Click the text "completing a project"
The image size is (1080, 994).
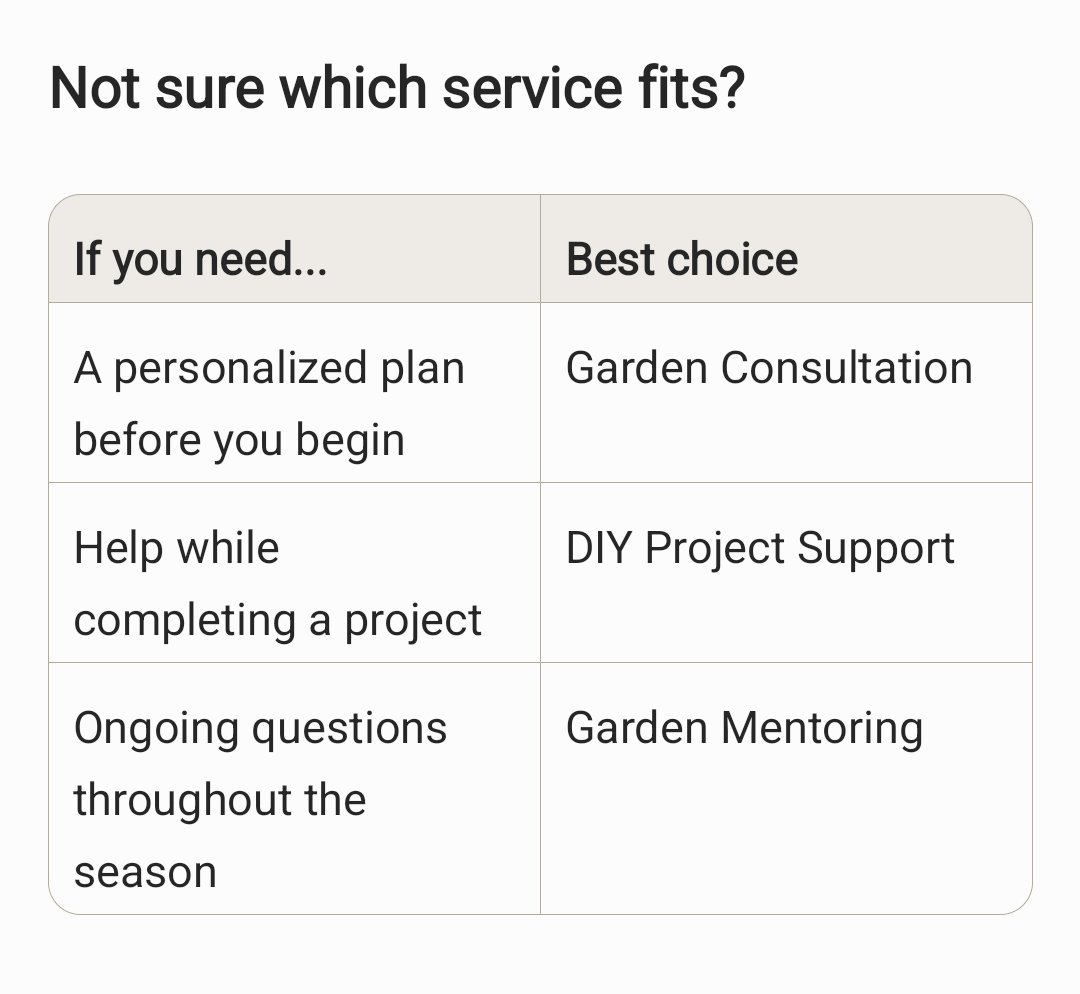tap(278, 621)
